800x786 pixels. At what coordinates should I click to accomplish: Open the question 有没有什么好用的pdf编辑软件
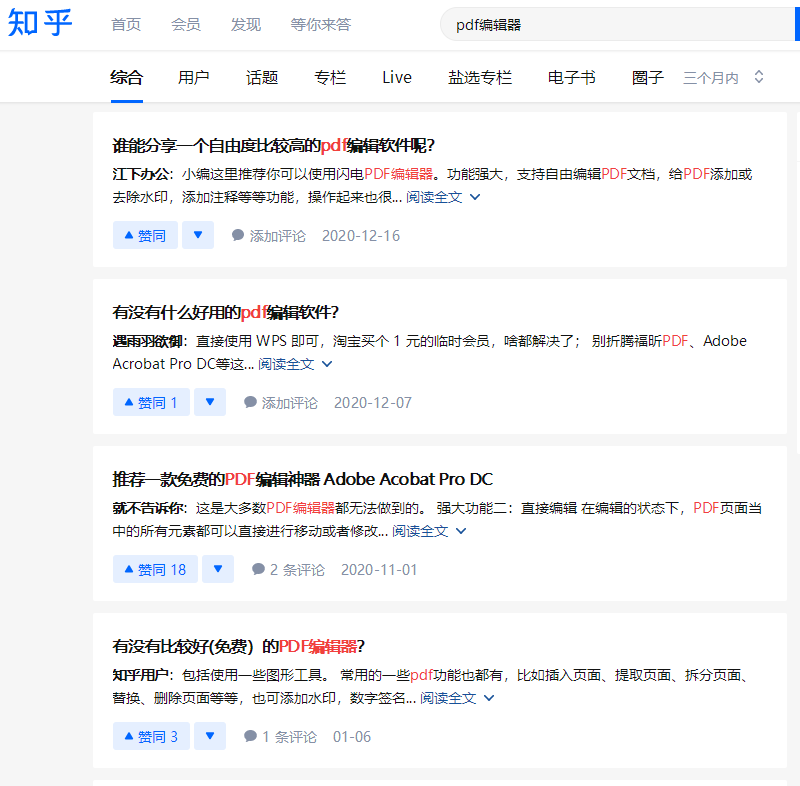[x=224, y=312]
